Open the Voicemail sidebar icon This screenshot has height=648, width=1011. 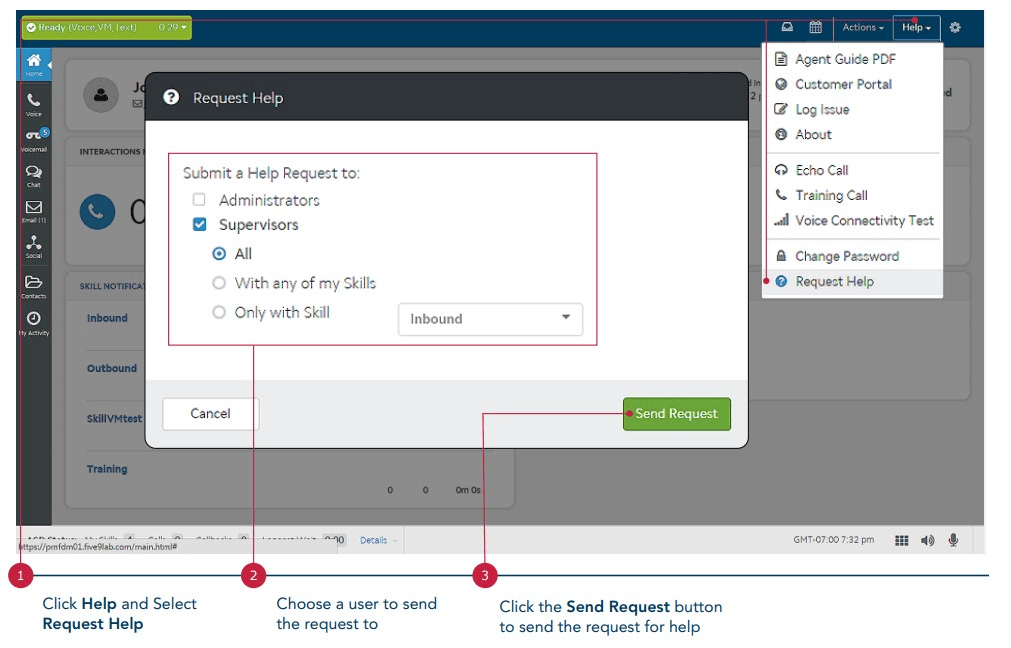[x=33, y=137]
